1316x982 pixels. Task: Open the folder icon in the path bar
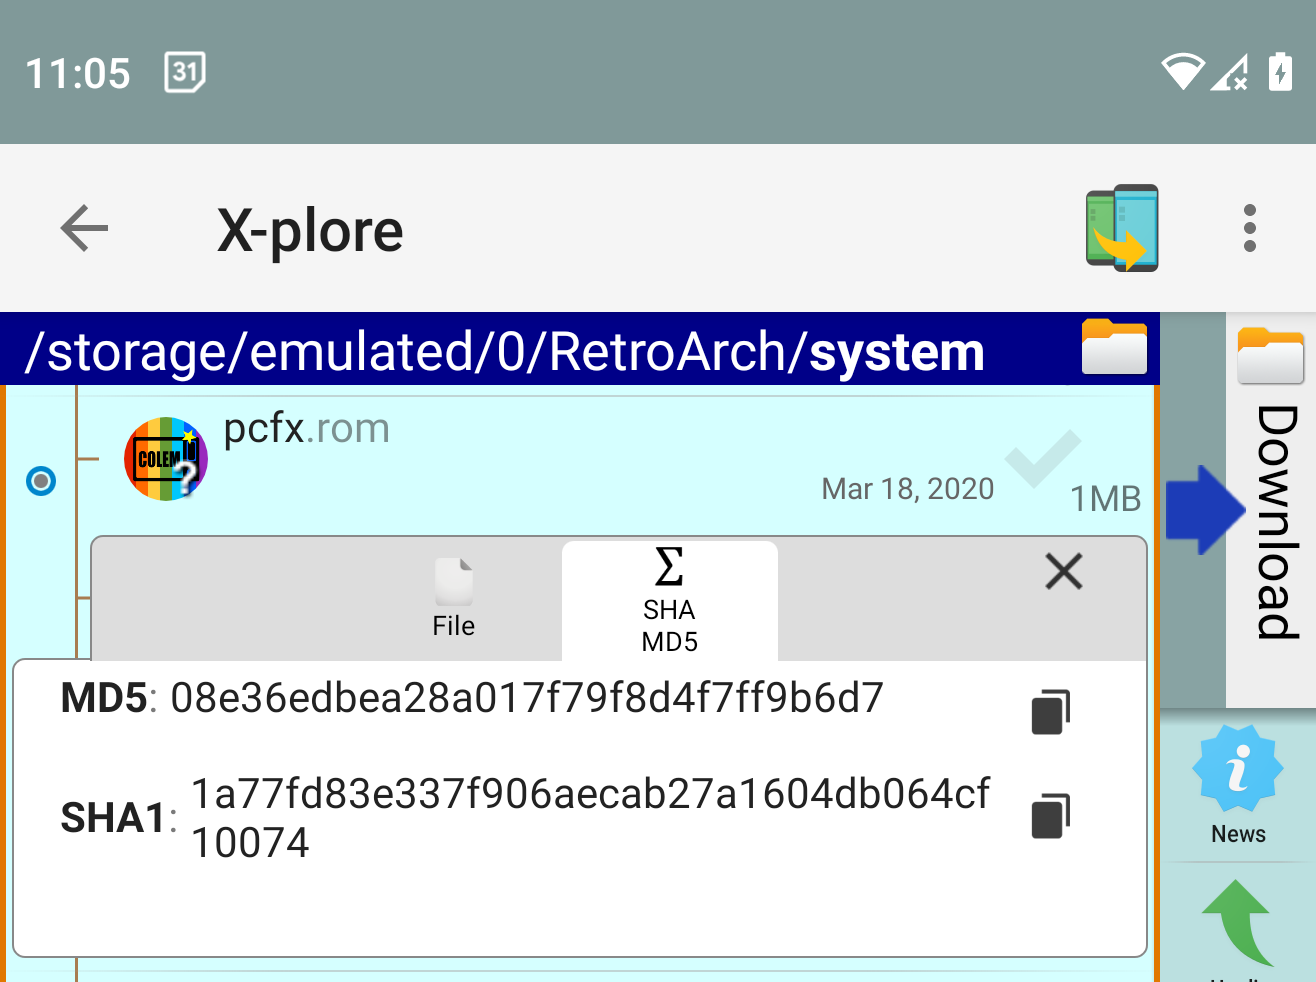point(1113,347)
